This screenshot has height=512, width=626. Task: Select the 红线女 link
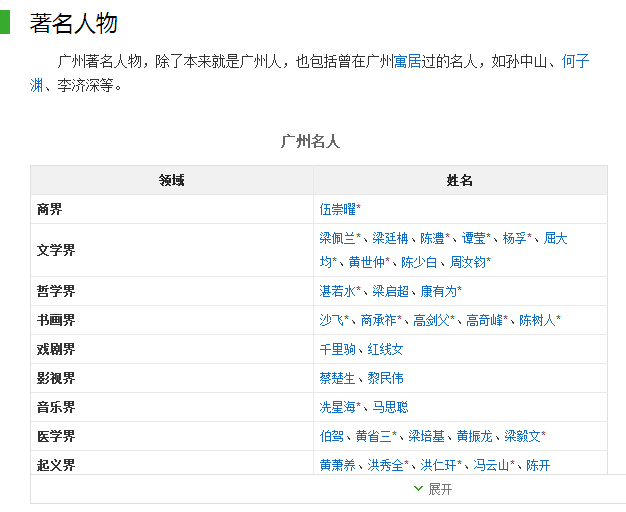pyautogui.click(x=385, y=349)
